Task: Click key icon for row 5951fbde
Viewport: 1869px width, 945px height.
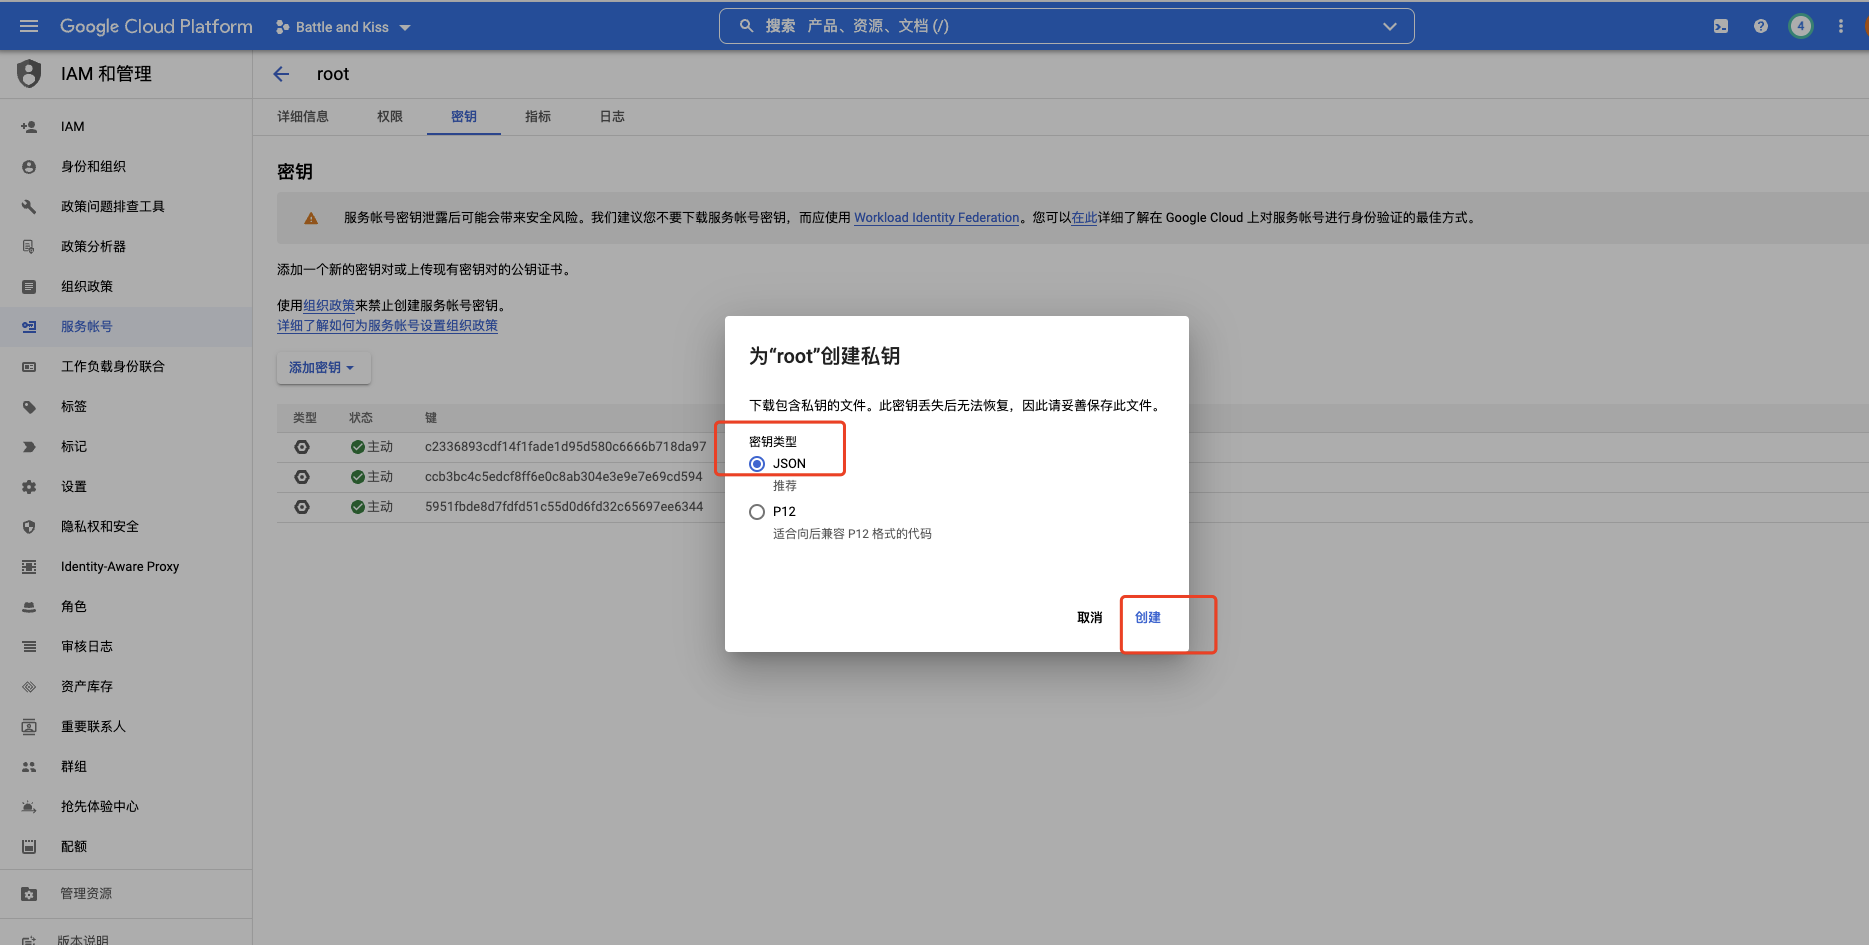Action: click(302, 507)
